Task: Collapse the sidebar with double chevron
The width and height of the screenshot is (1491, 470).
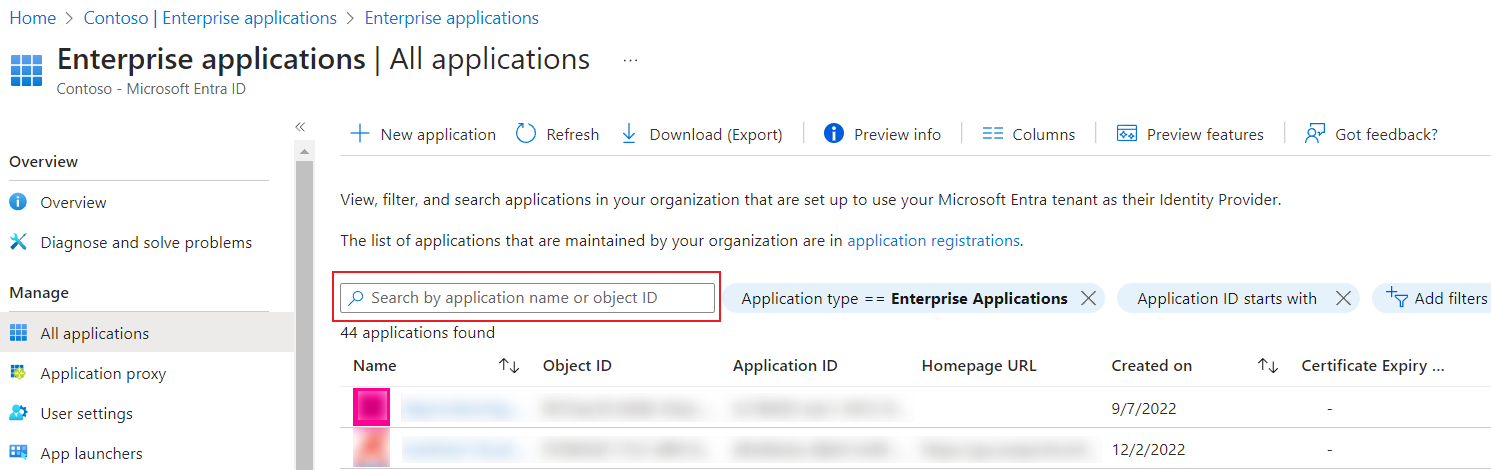Action: (x=300, y=127)
